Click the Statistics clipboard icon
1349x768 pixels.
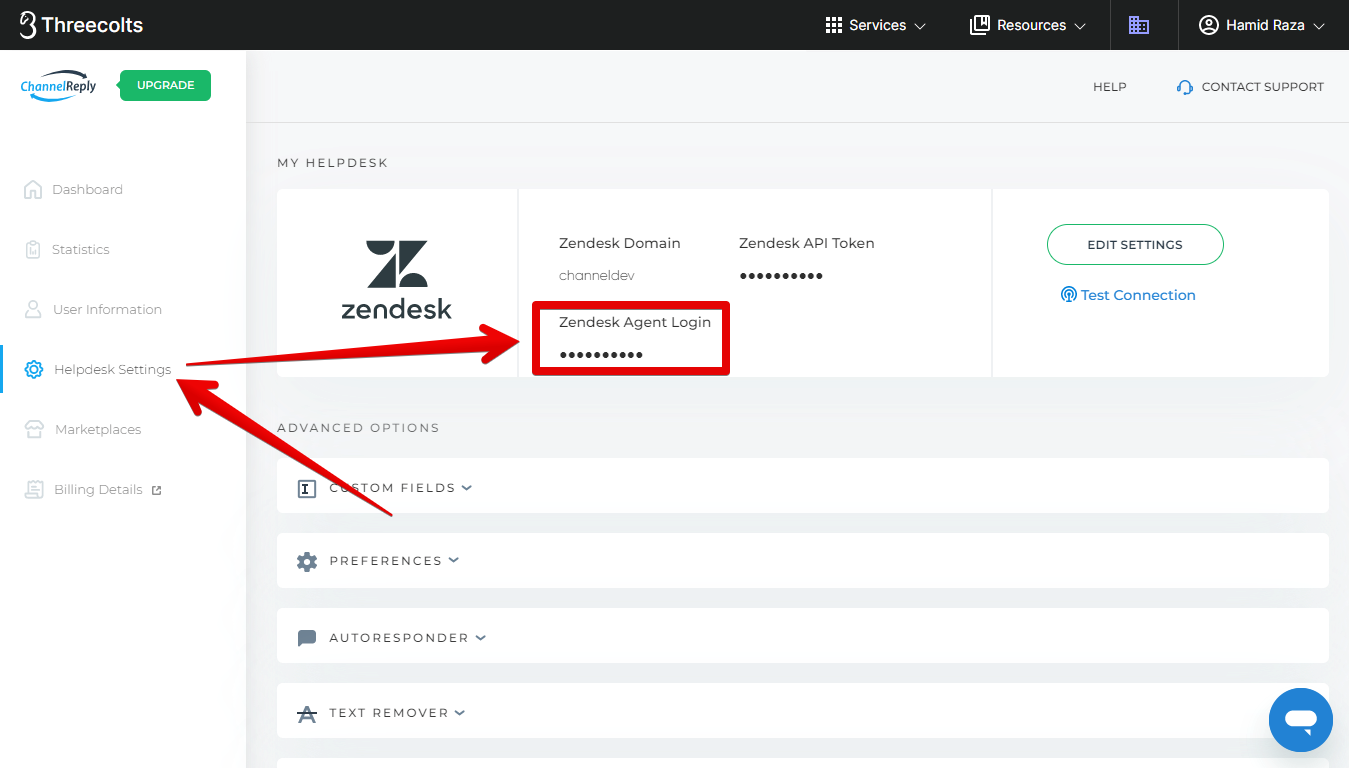(33, 249)
